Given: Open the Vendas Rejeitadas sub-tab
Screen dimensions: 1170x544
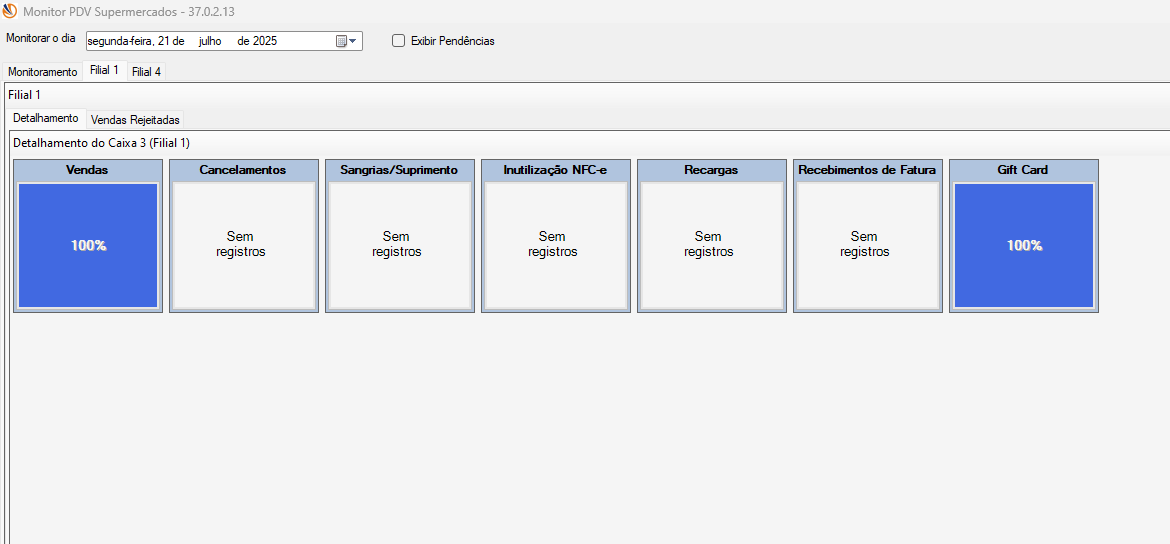Looking at the screenshot, I should pyautogui.click(x=135, y=119).
